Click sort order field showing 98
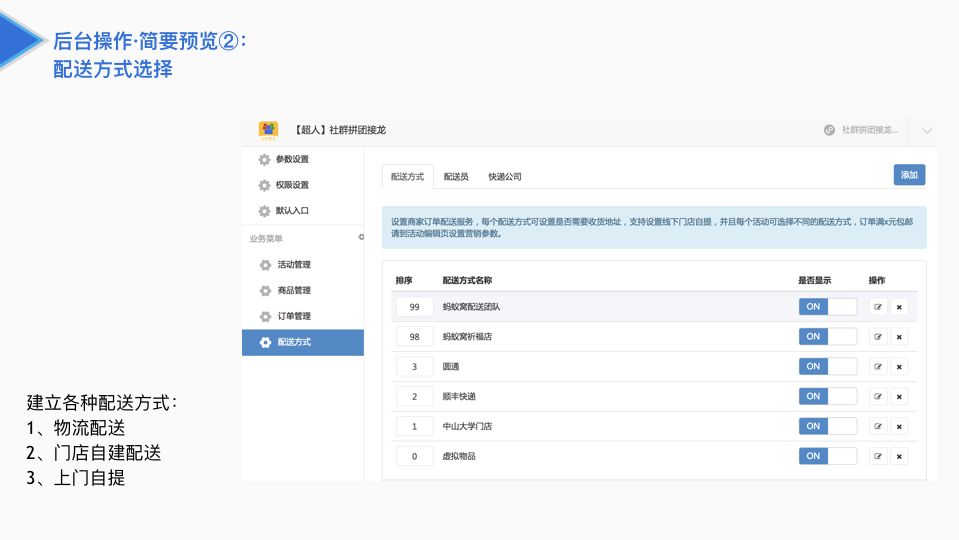Screen dimensions: 959x540 click(x=415, y=337)
